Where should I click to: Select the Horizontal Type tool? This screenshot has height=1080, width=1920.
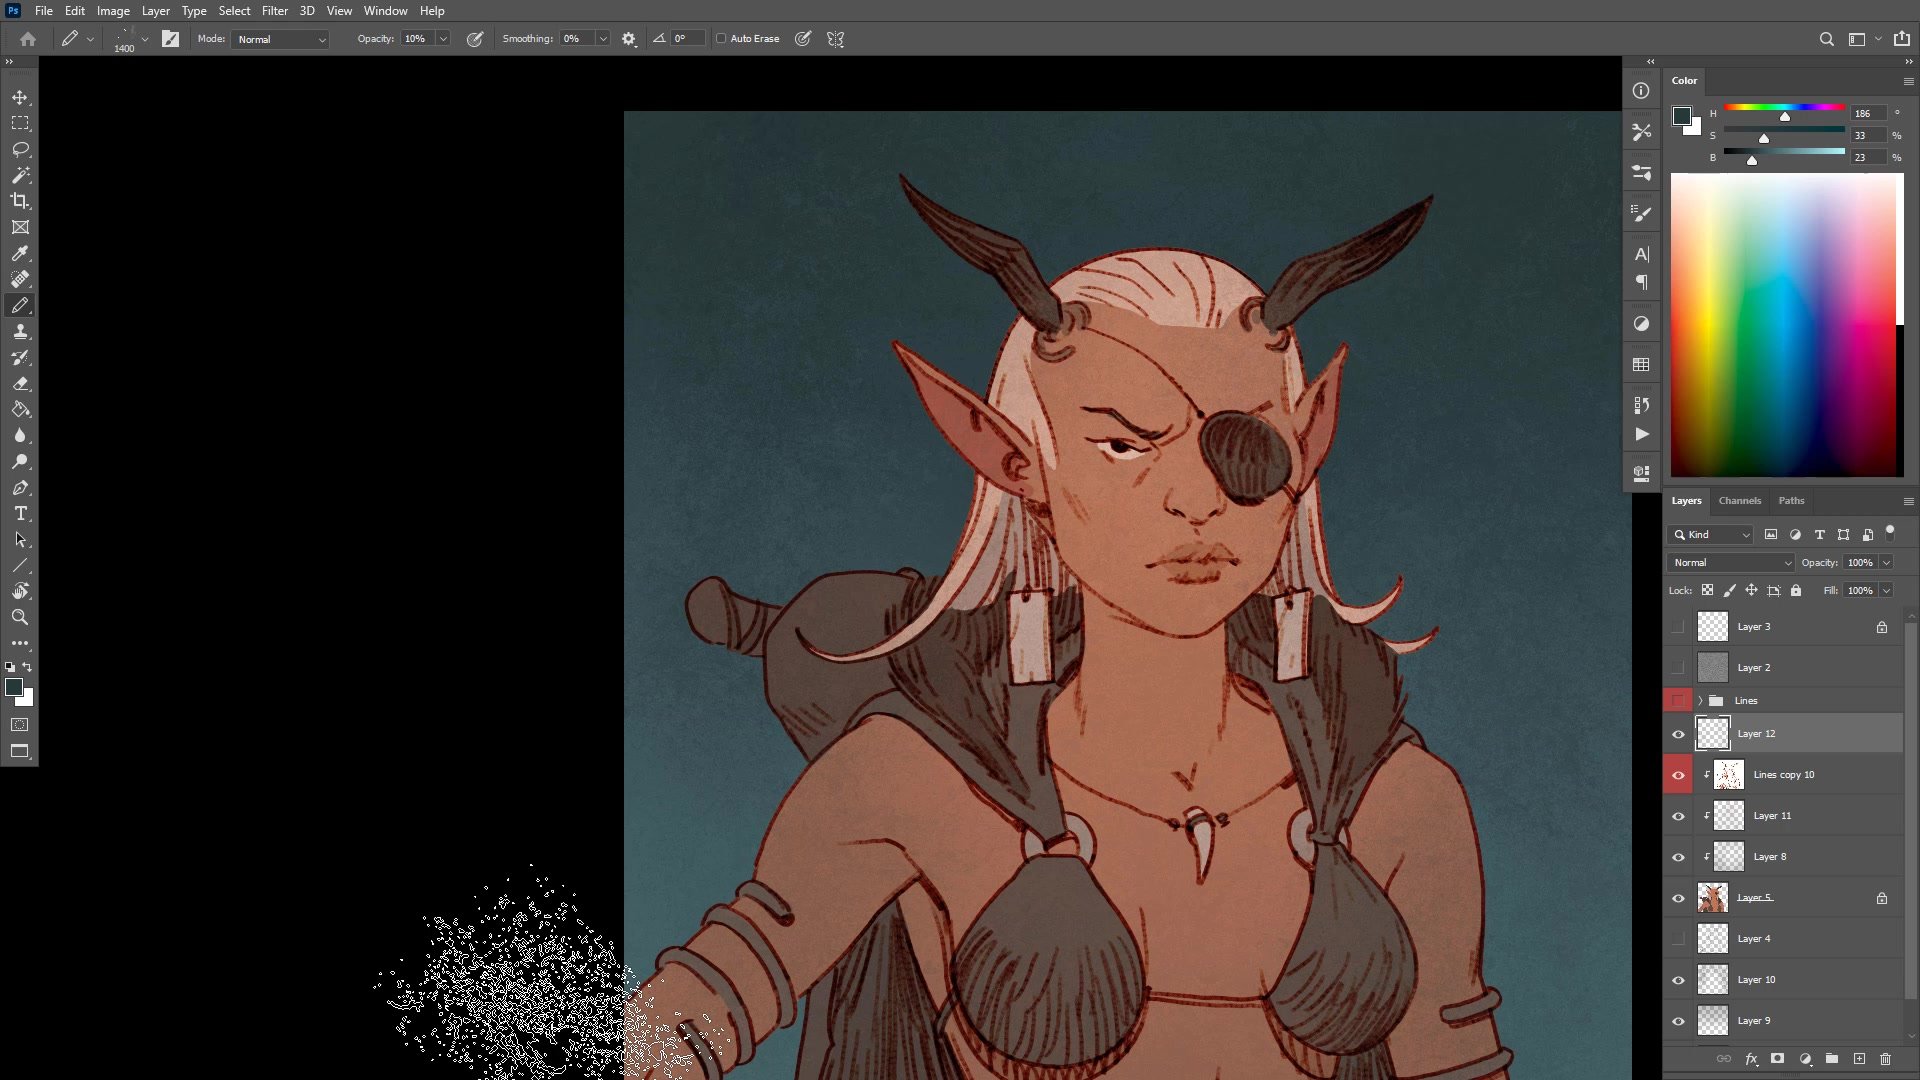tap(20, 513)
